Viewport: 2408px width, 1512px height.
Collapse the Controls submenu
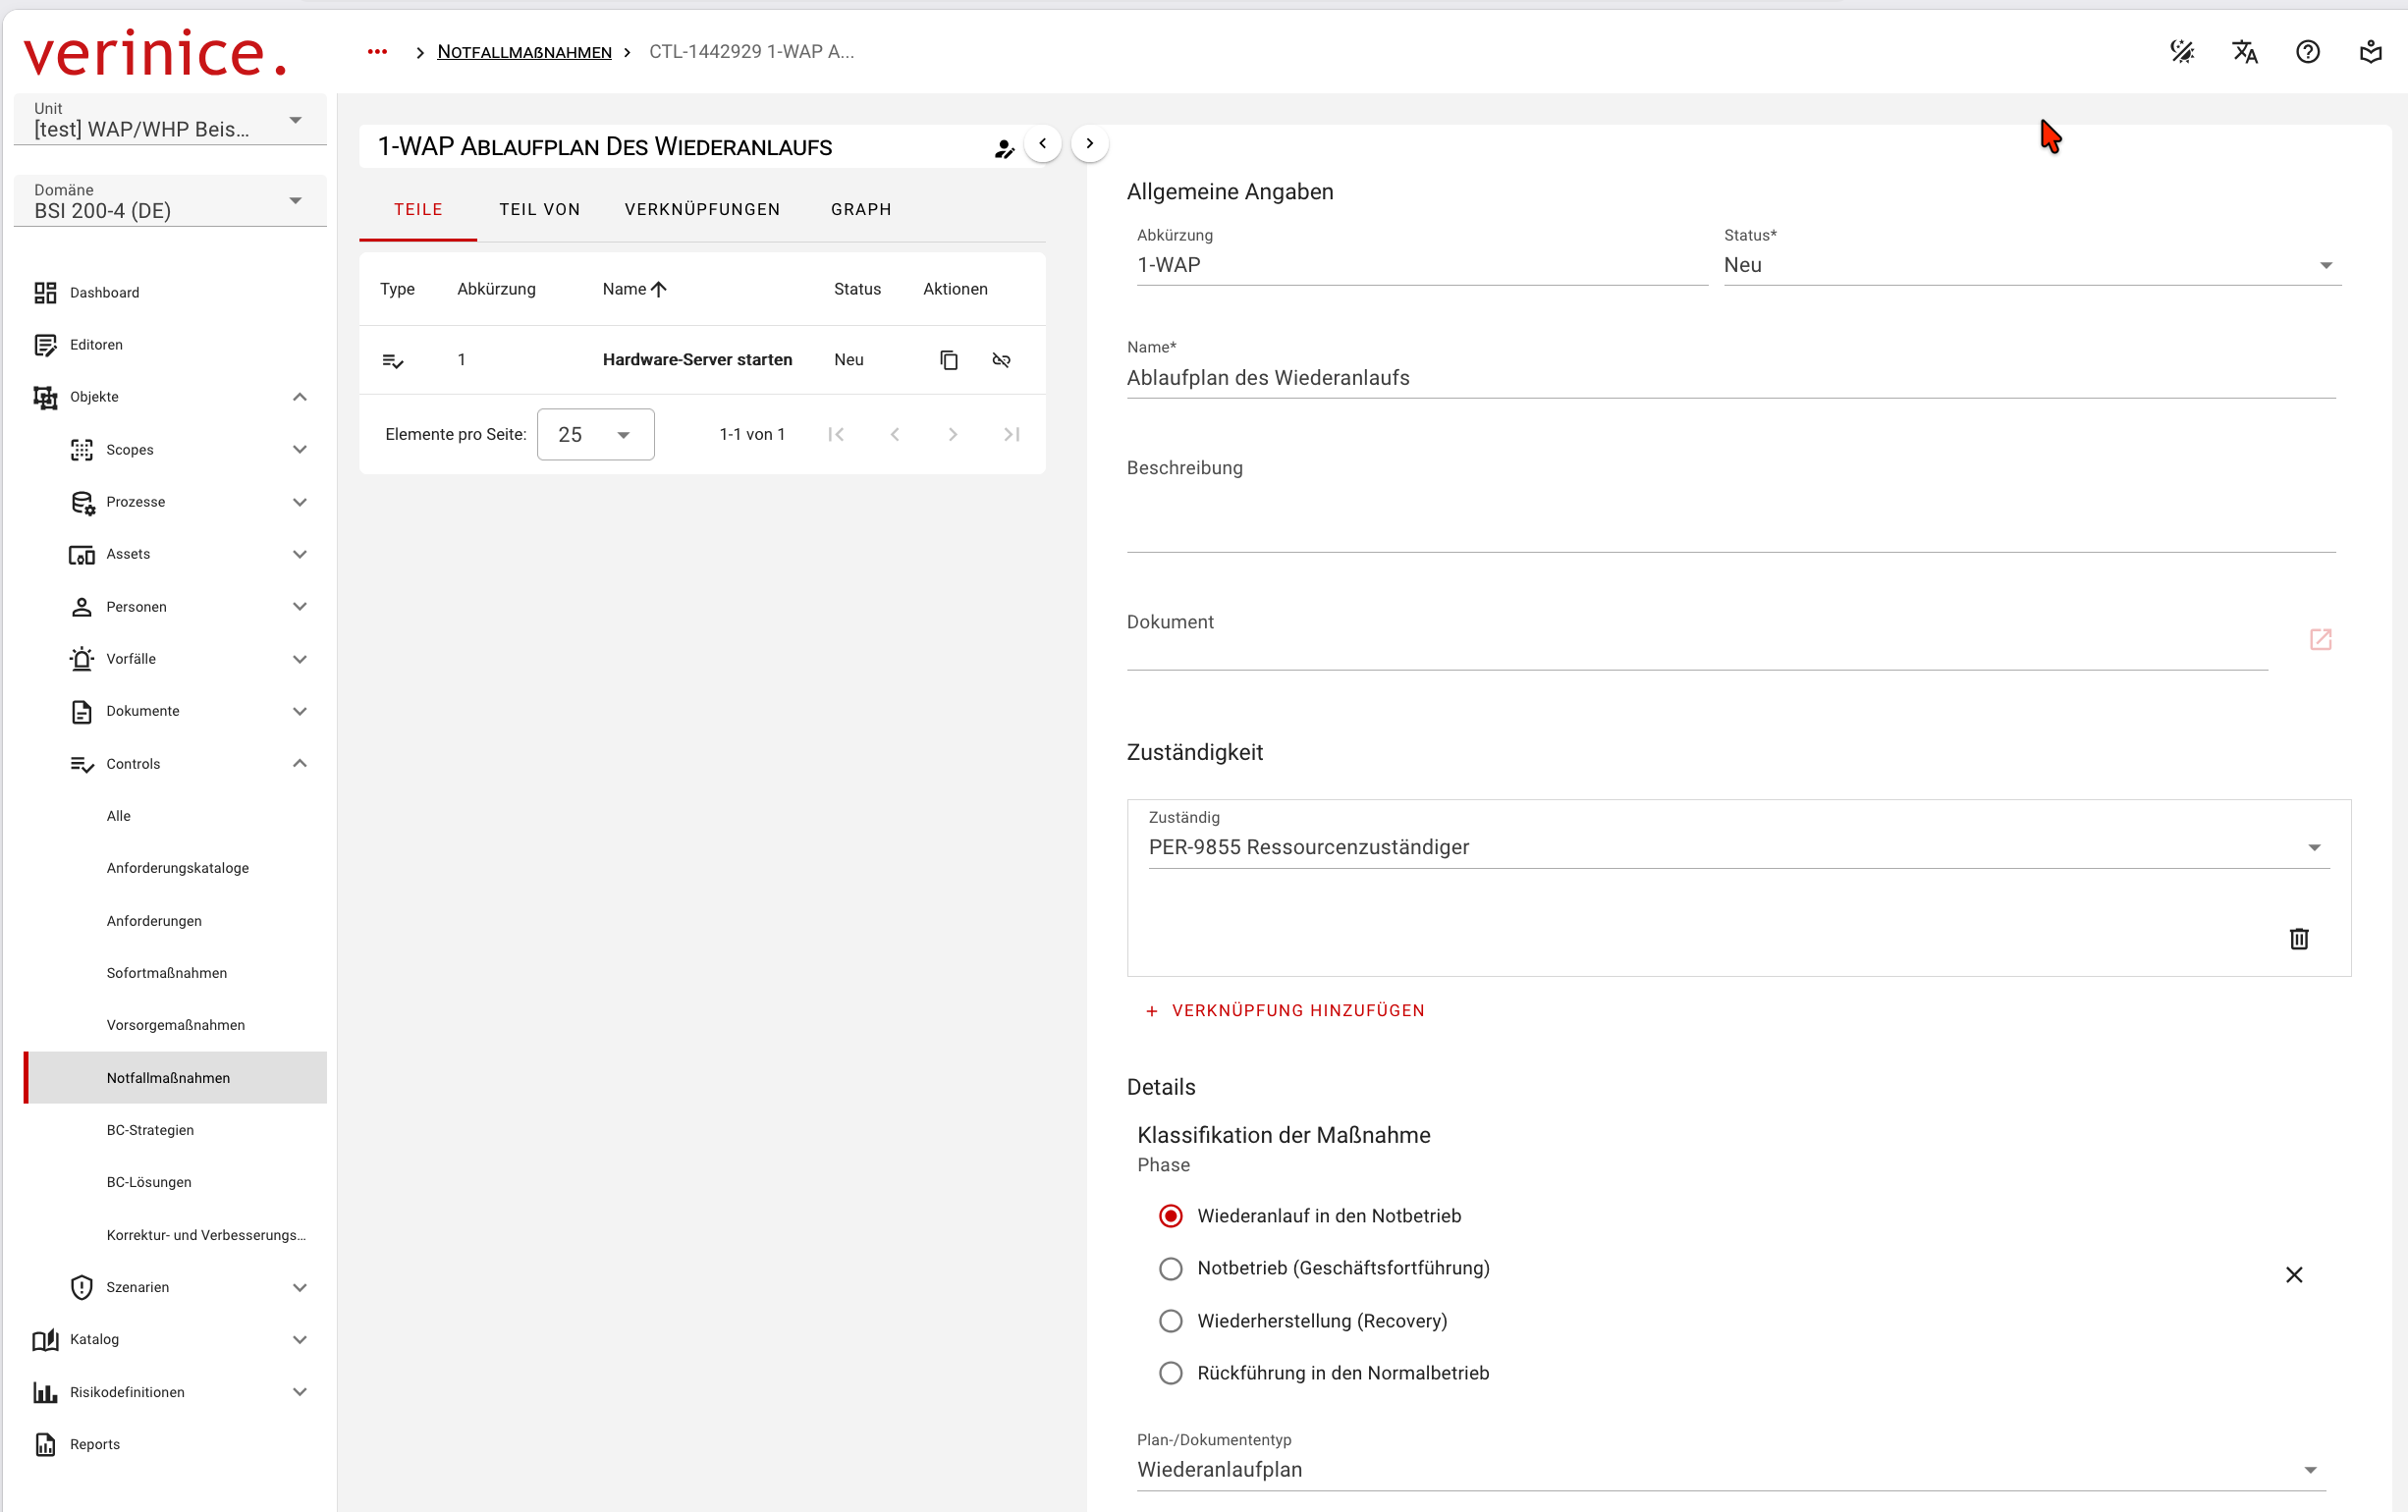(299, 764)
